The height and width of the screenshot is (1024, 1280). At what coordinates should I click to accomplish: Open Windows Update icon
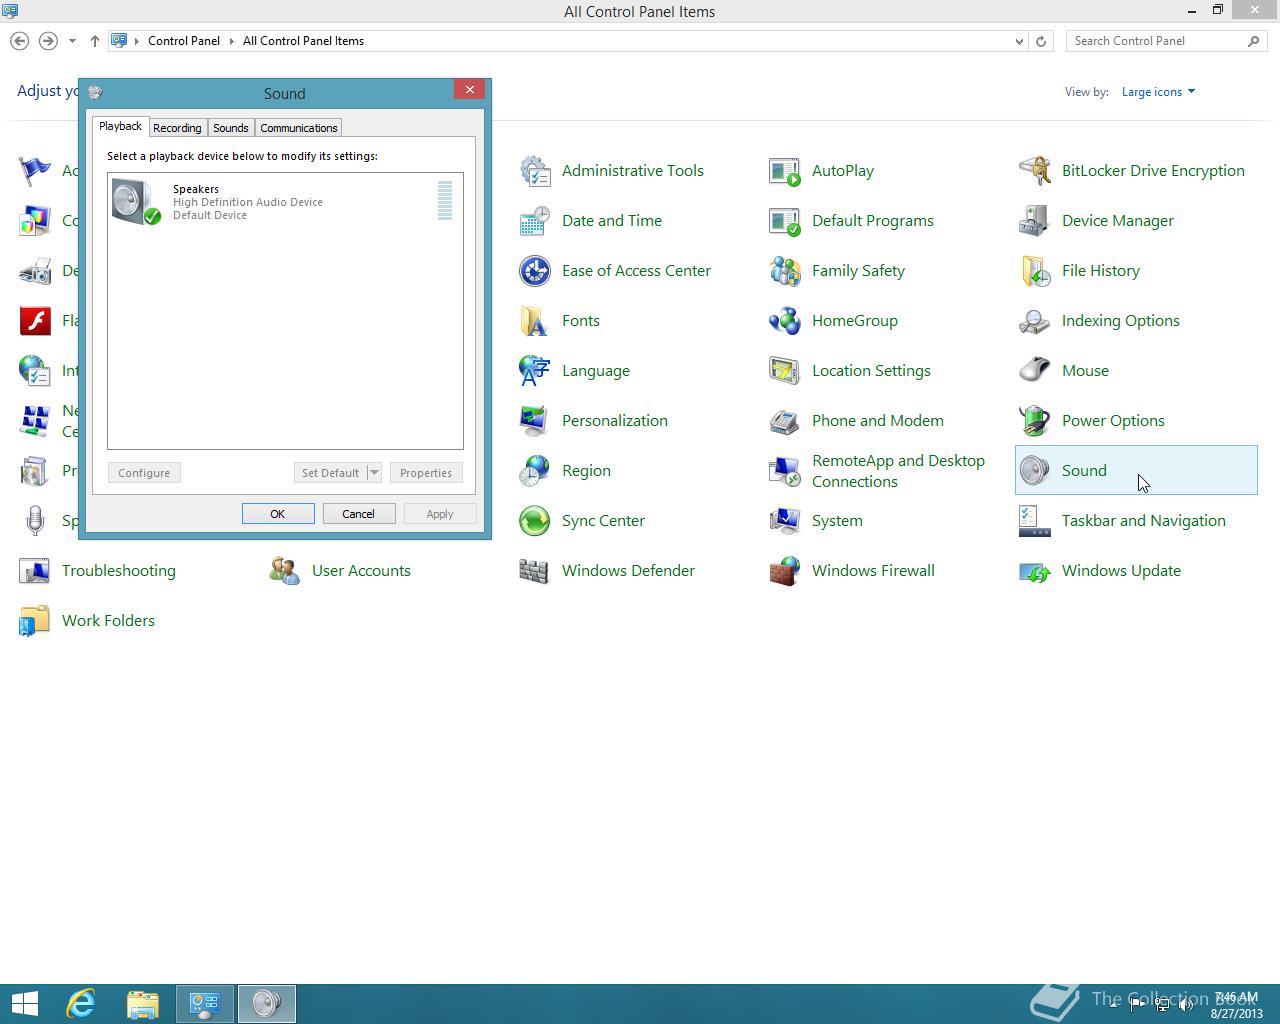(1035, 571)
